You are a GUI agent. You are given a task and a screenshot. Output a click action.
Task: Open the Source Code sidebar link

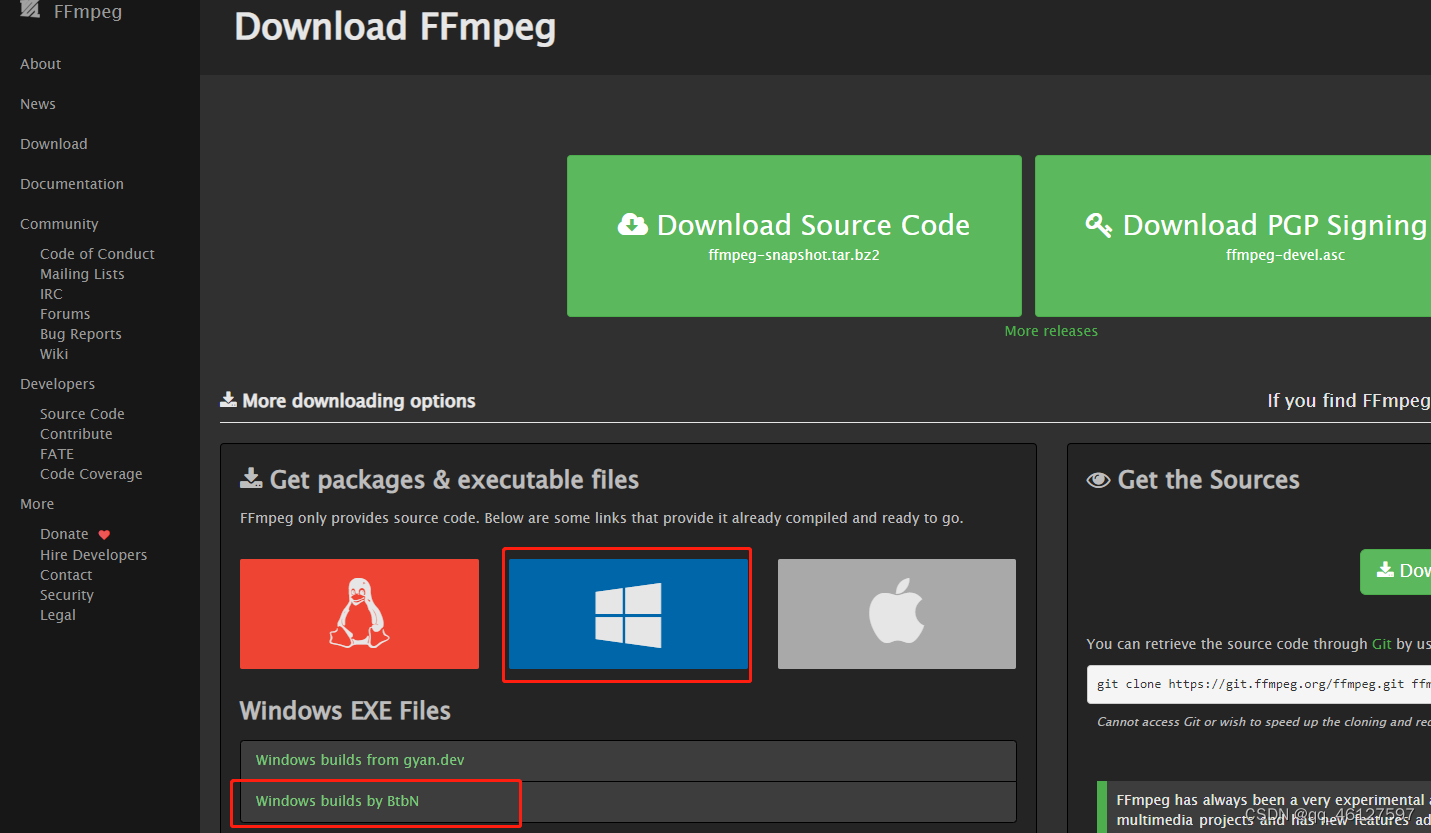82,414
